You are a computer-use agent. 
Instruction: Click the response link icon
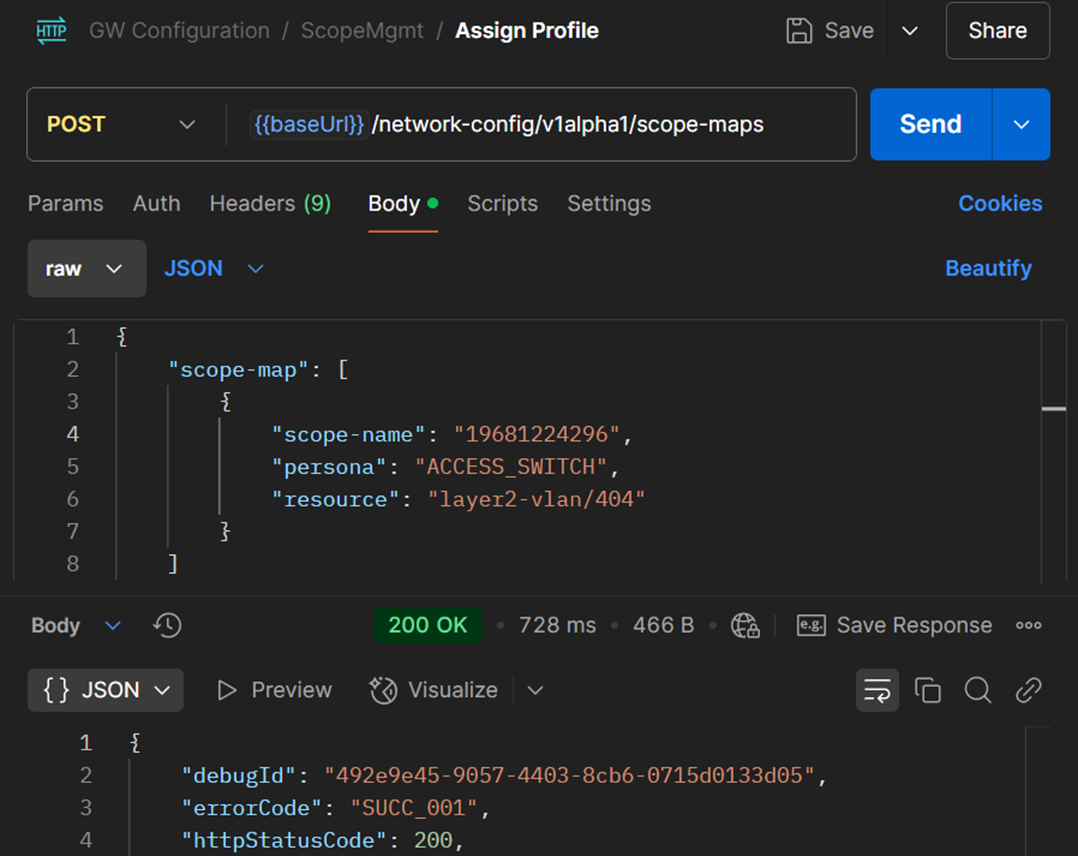tap(1029, 690)
